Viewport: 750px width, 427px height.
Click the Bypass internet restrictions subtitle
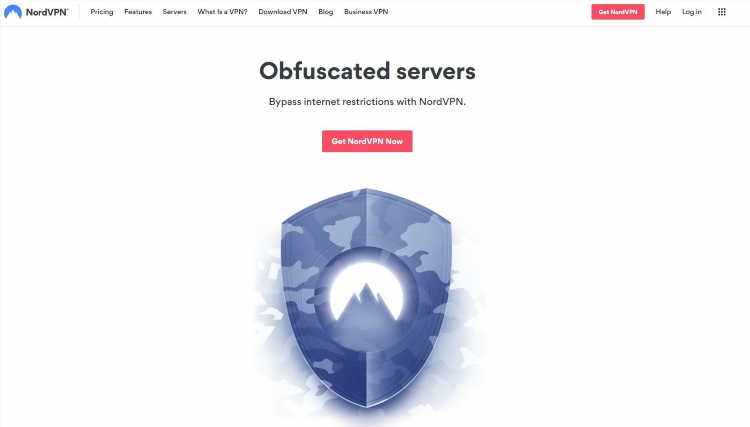click(367, 102)
